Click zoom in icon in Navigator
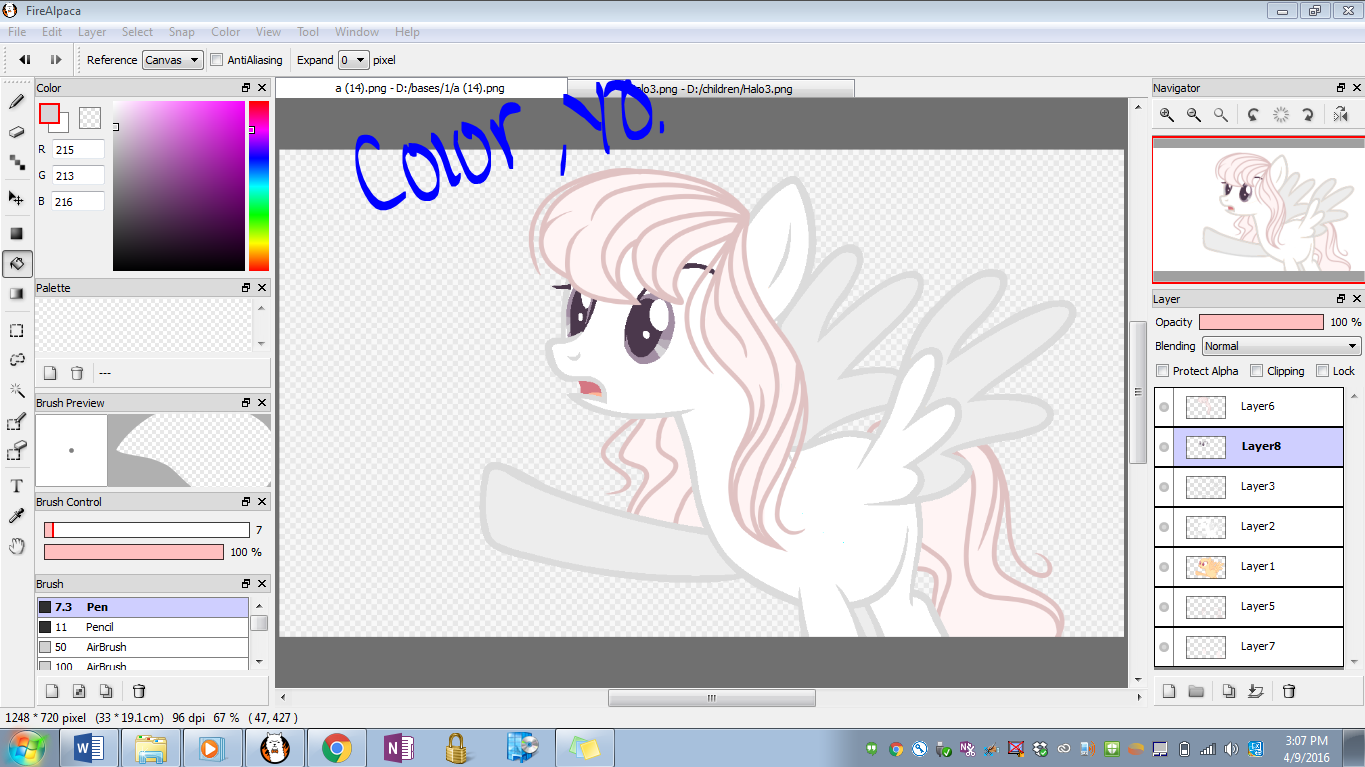The width and height of the screenshot is (1365, 767). 1167,115
